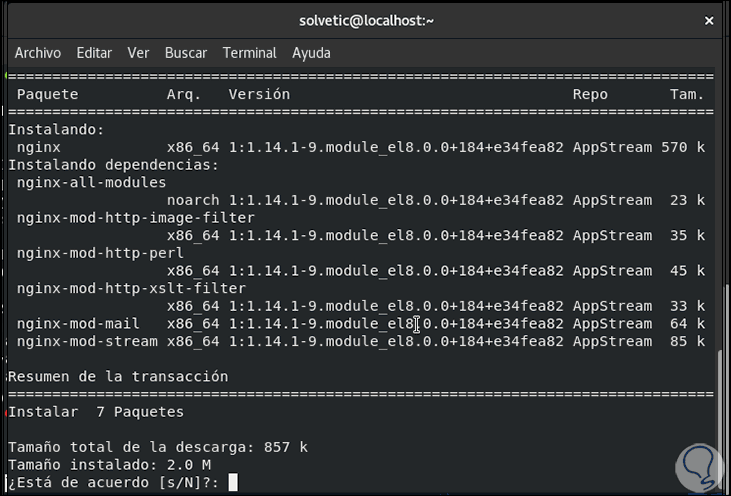The height and width of the screenshot is (496, 731).
Task: Click the 'Resumen de la transacción' heading
Action: click(118, 377)
